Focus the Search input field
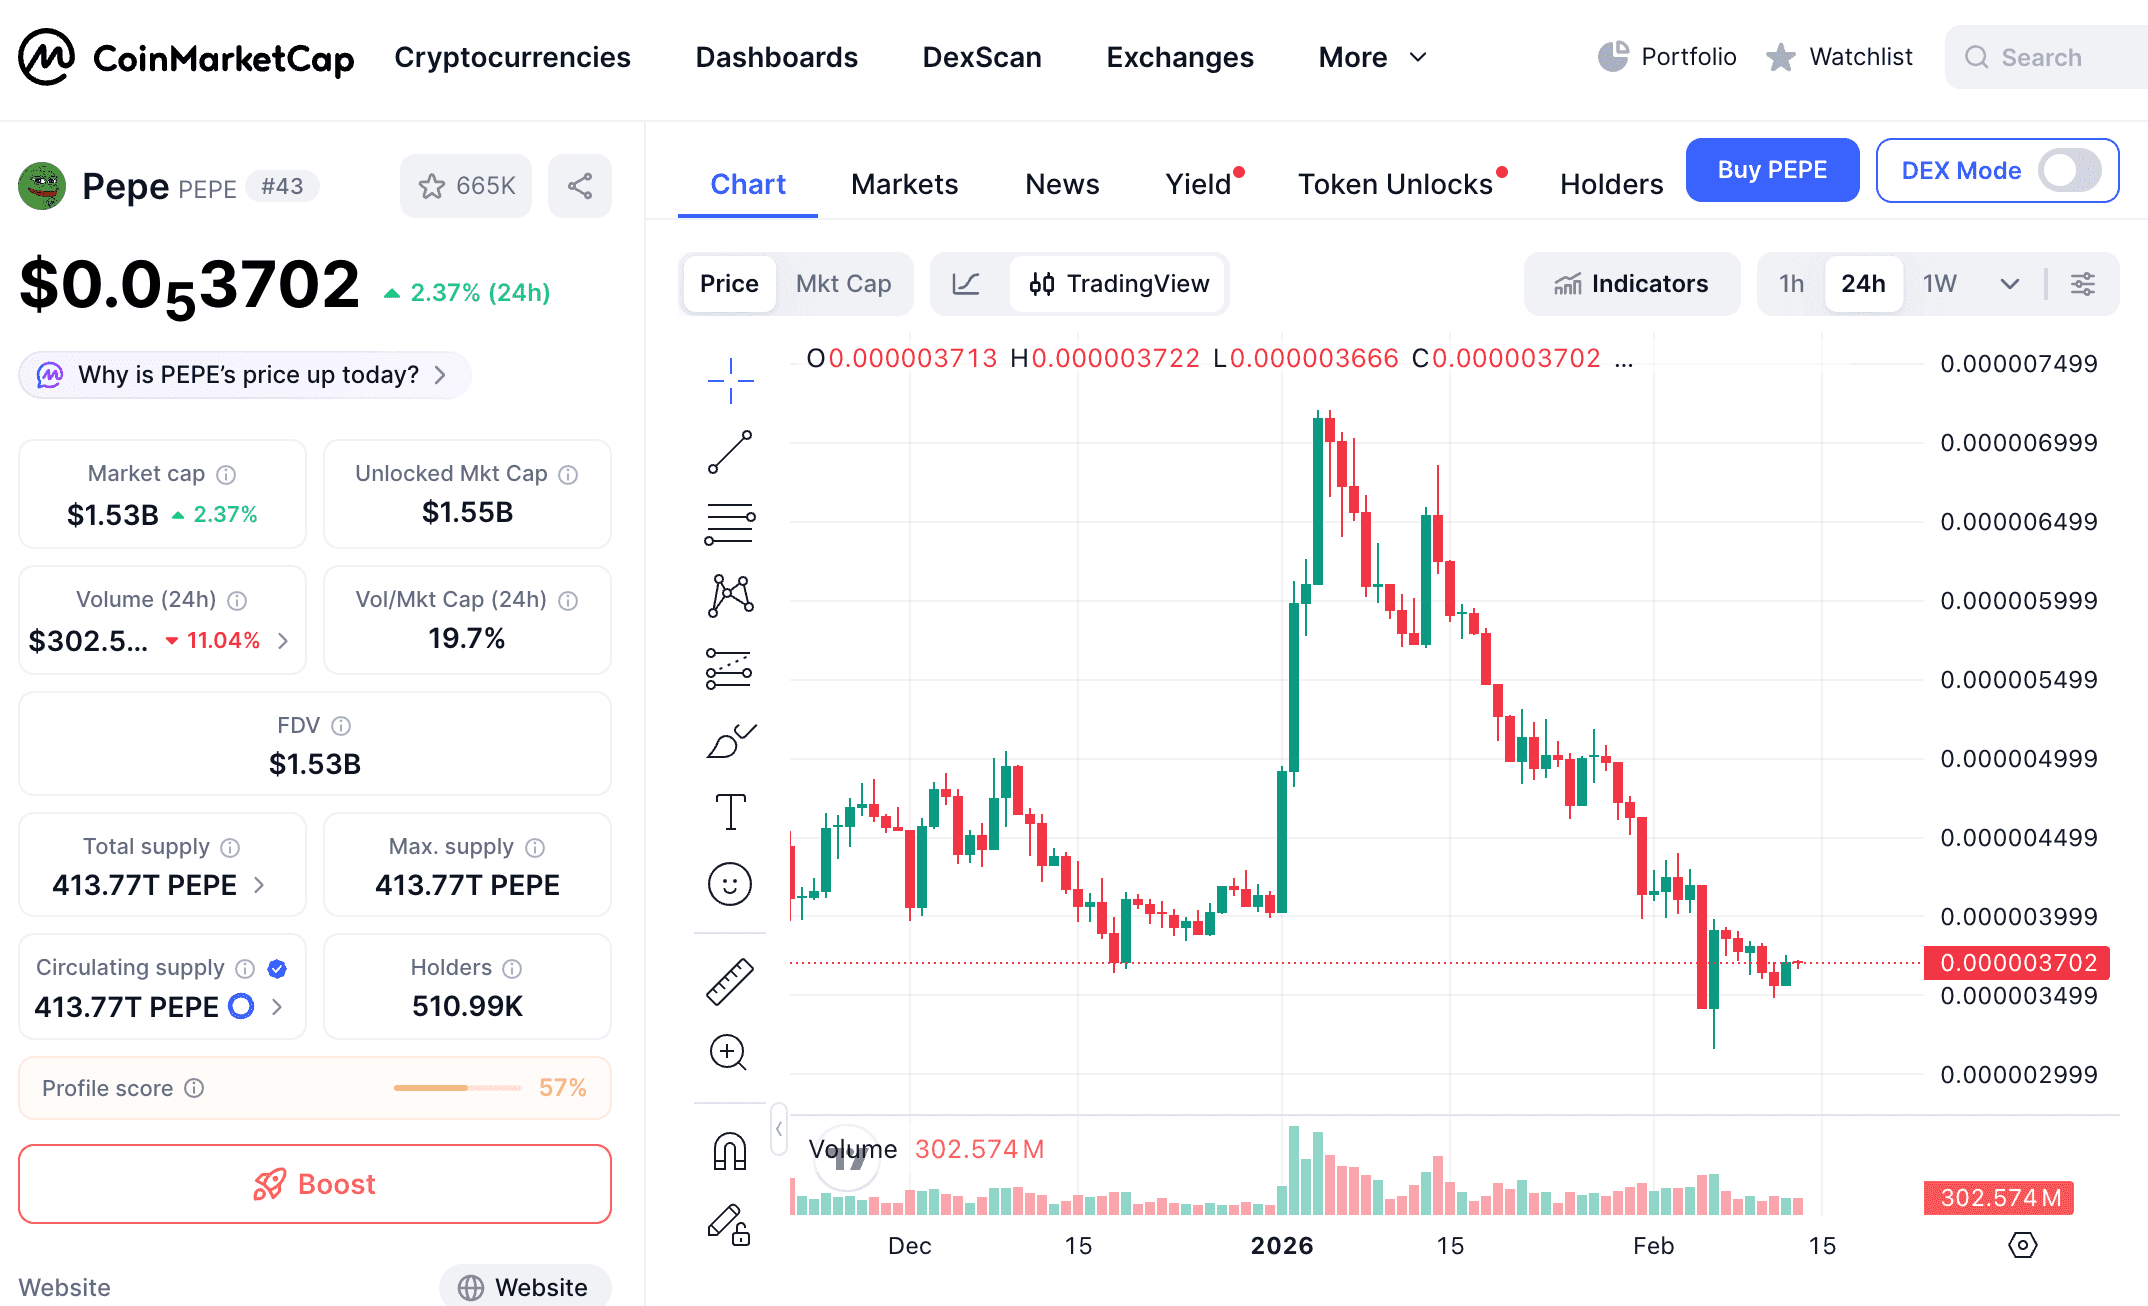Image resolution: width=2148 pixels, height=1306 pixels. (x=2060, y=58)
